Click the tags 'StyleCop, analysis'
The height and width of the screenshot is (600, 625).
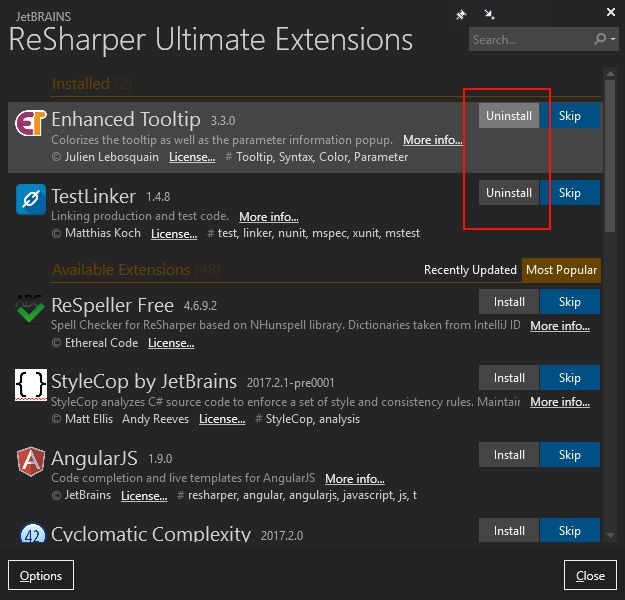[x=312, y=419]
